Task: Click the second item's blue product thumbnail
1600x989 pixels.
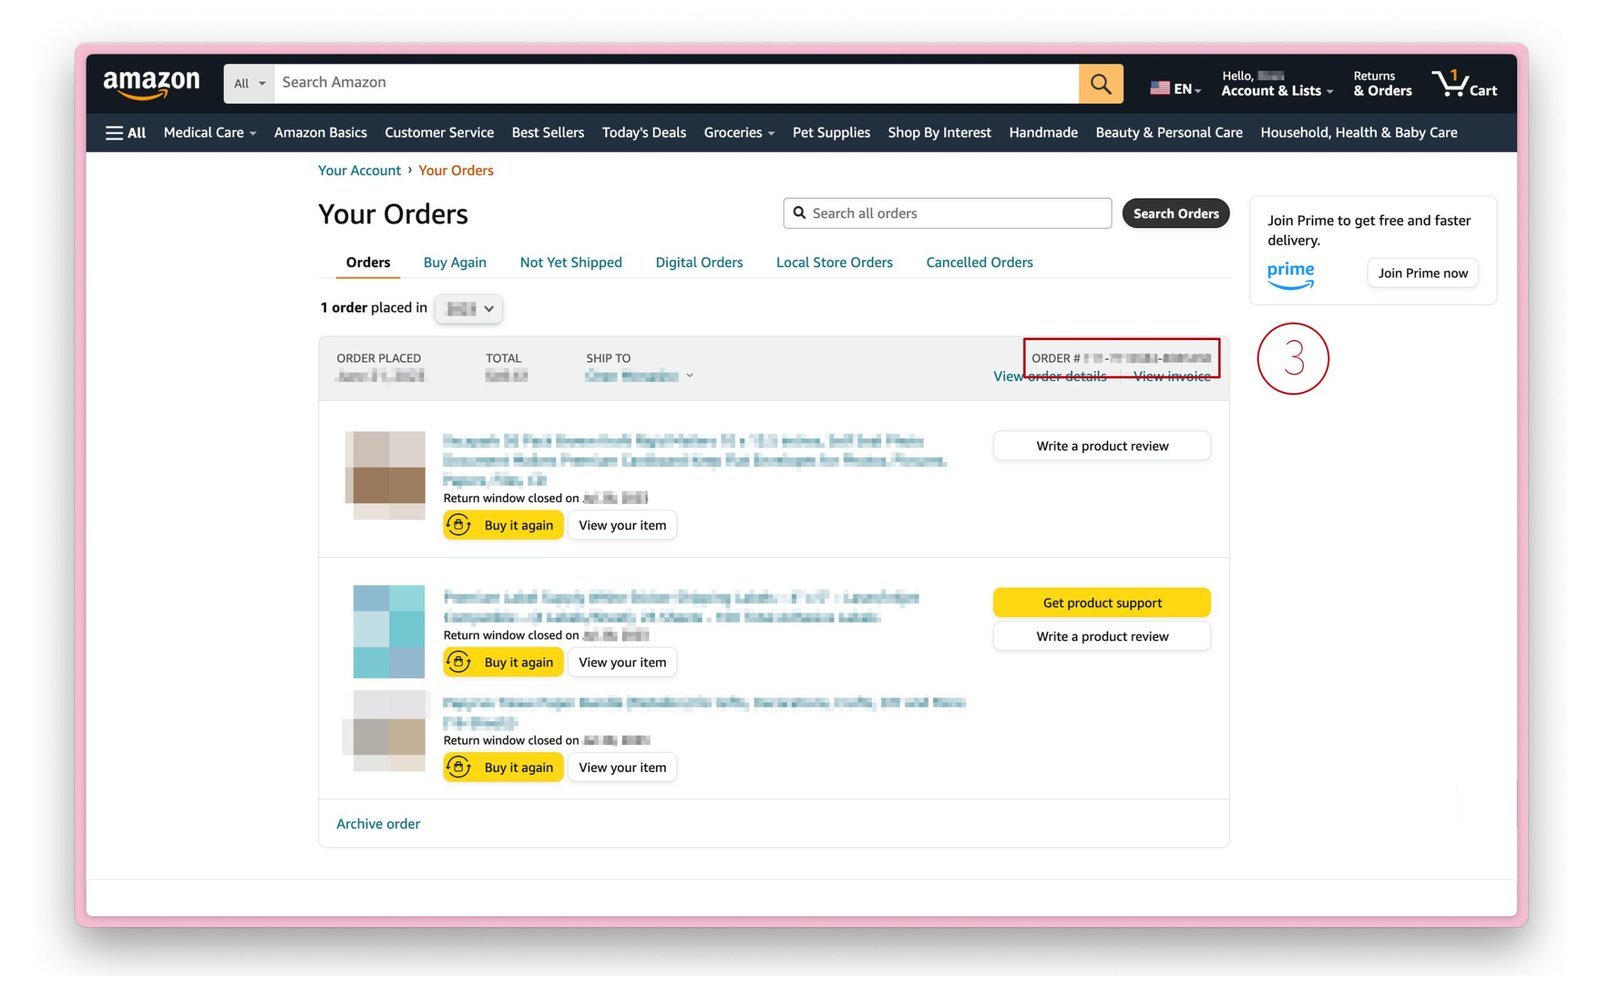Action: pos(389,632)
